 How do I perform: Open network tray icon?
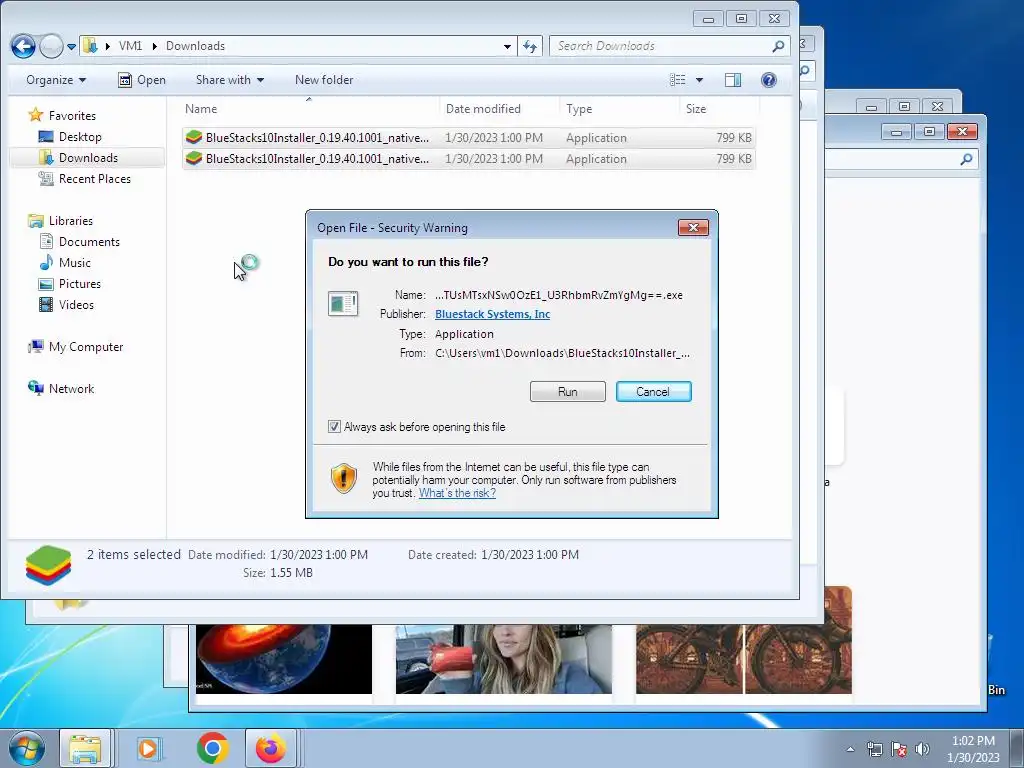point(874,749)
